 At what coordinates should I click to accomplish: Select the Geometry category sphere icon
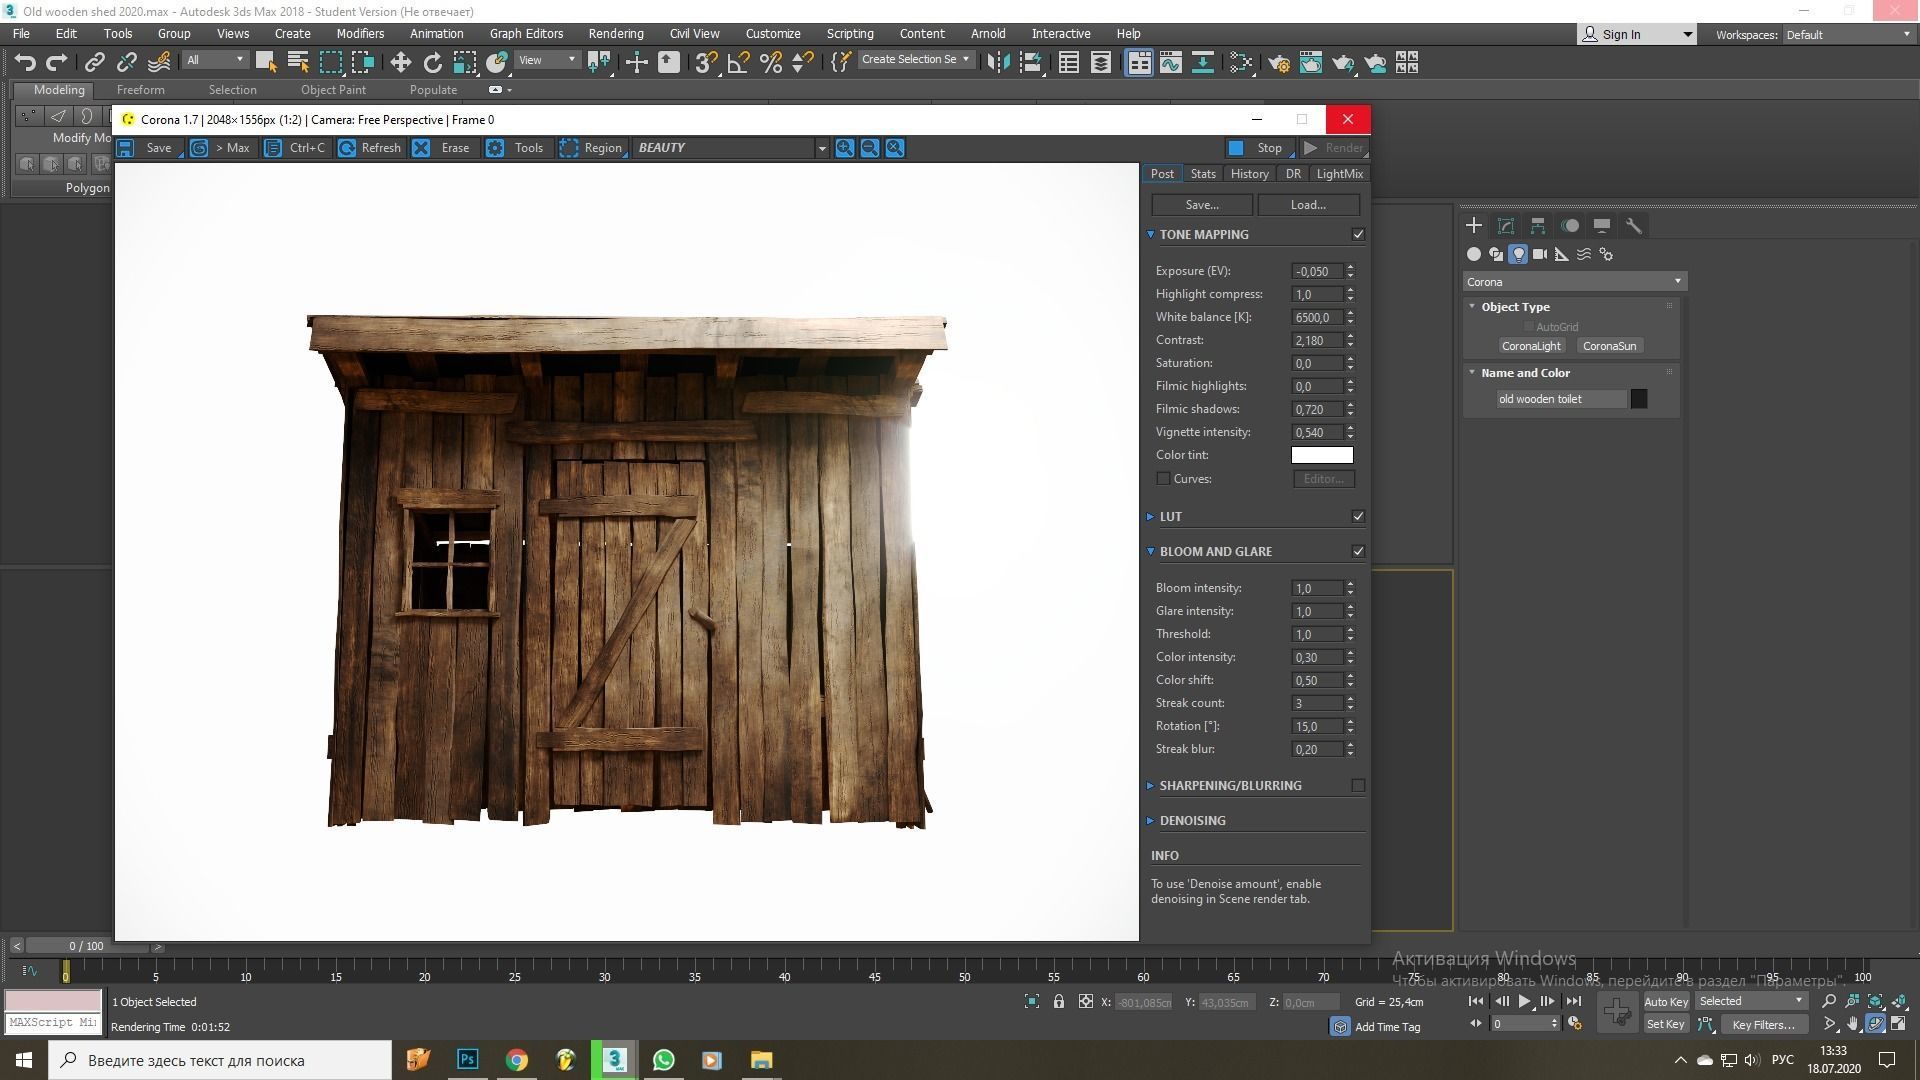pyautogui.click(x=1474, y=254)
